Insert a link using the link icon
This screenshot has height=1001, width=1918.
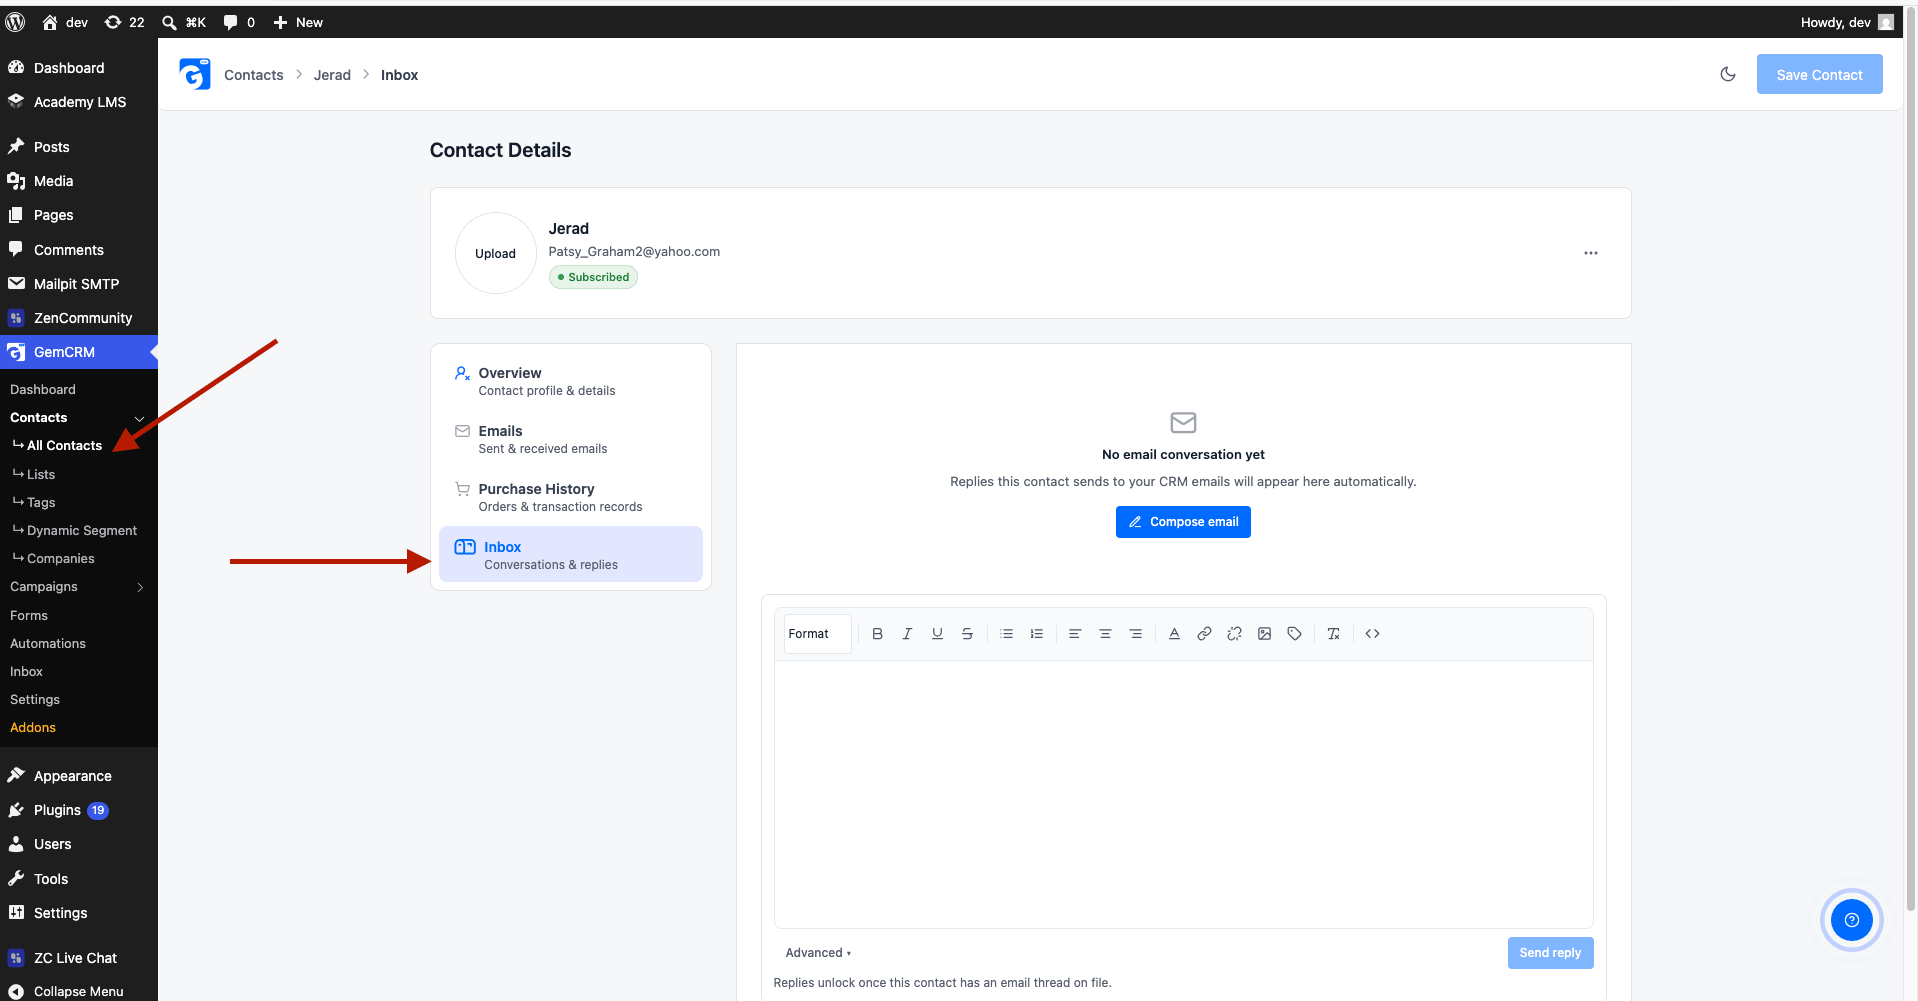pyautogui.click(x=1204, y=634)
